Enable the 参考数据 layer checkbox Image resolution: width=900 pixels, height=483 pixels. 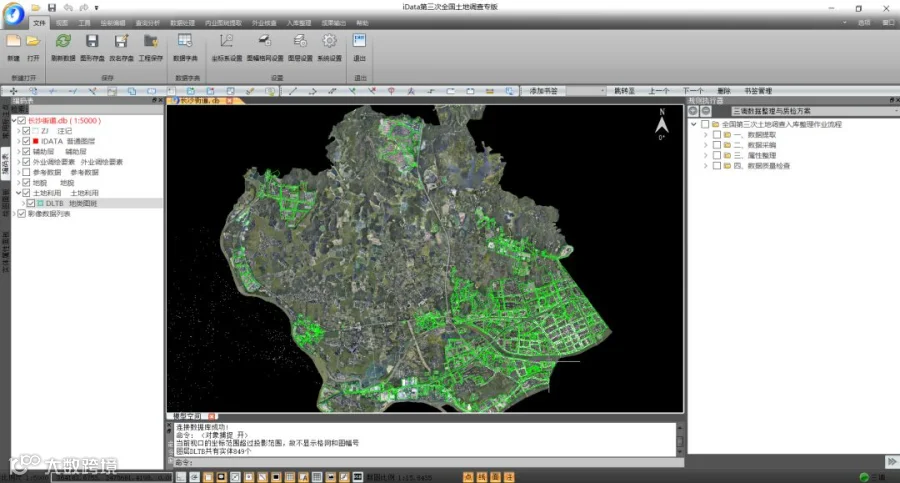[26, 172]
